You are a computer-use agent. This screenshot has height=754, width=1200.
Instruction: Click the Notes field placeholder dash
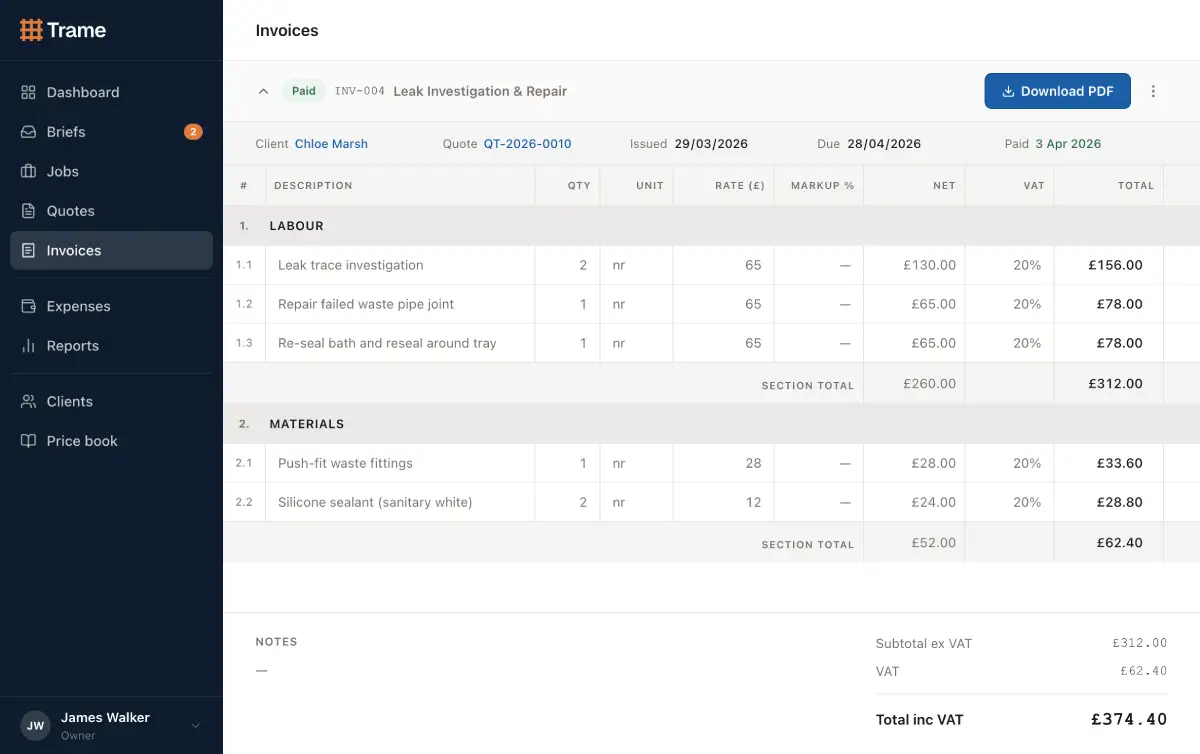tap(261, 670)
